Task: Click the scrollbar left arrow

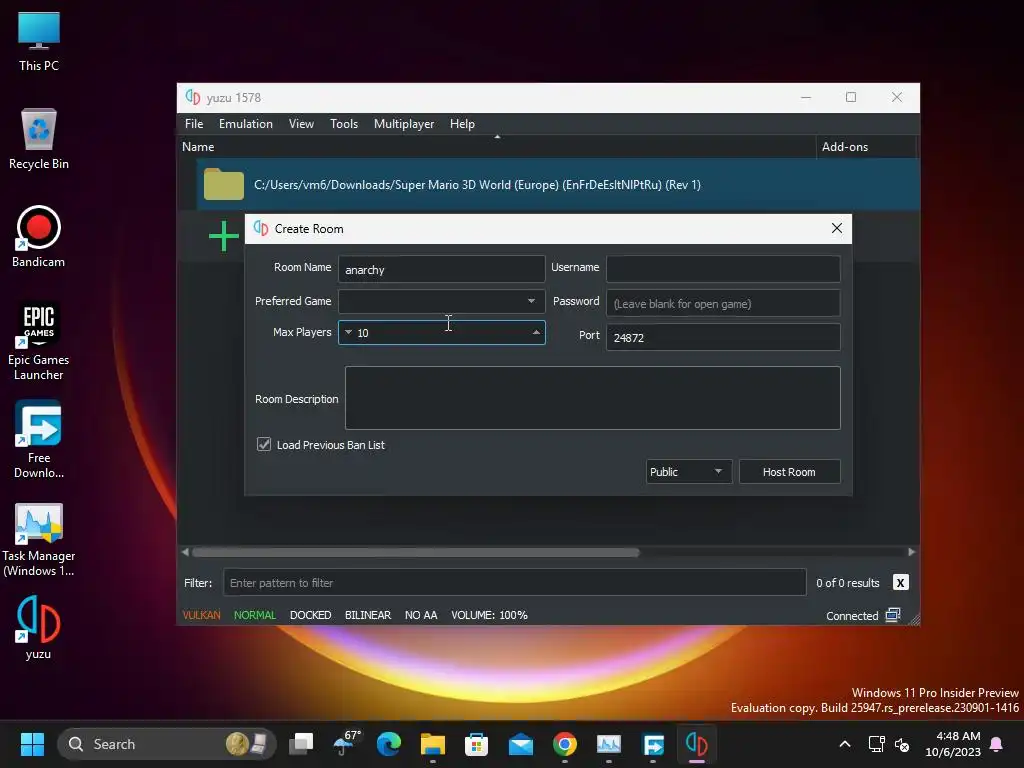Action: [185, 552]
